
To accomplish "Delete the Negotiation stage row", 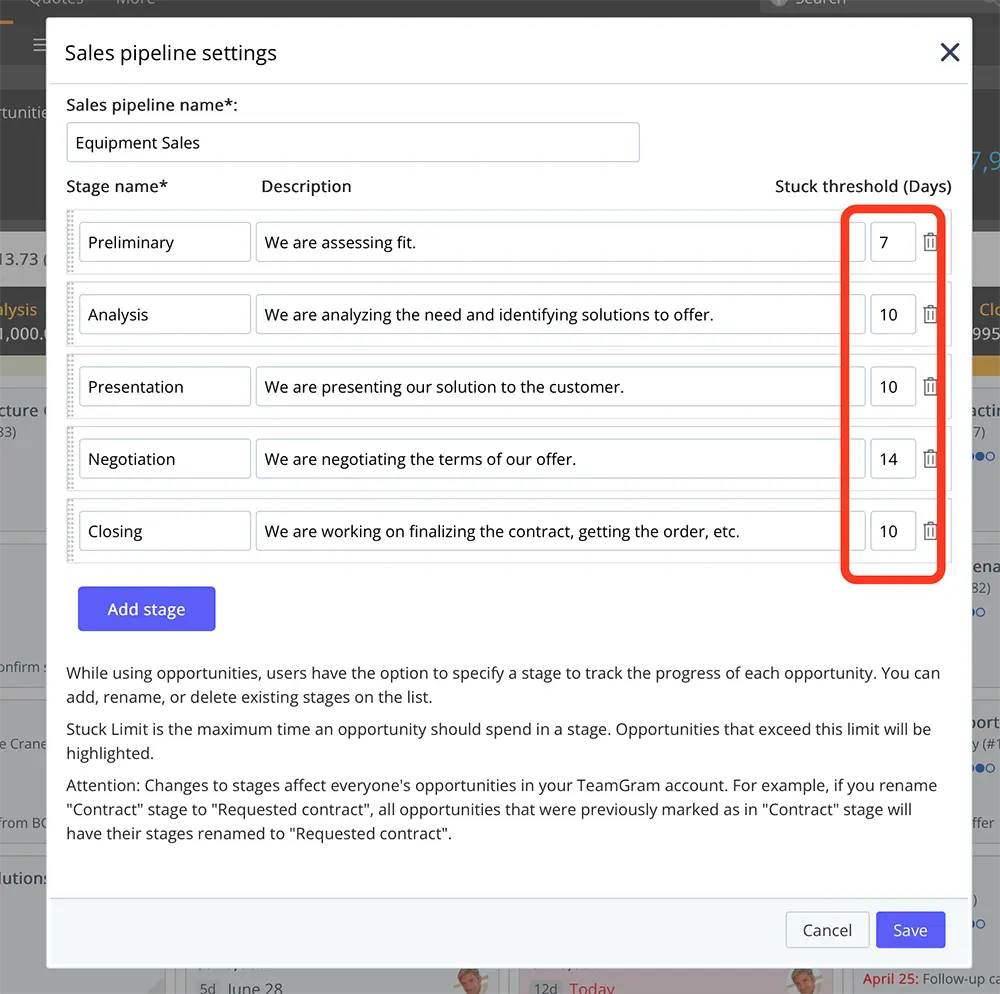I will [930, 459].
